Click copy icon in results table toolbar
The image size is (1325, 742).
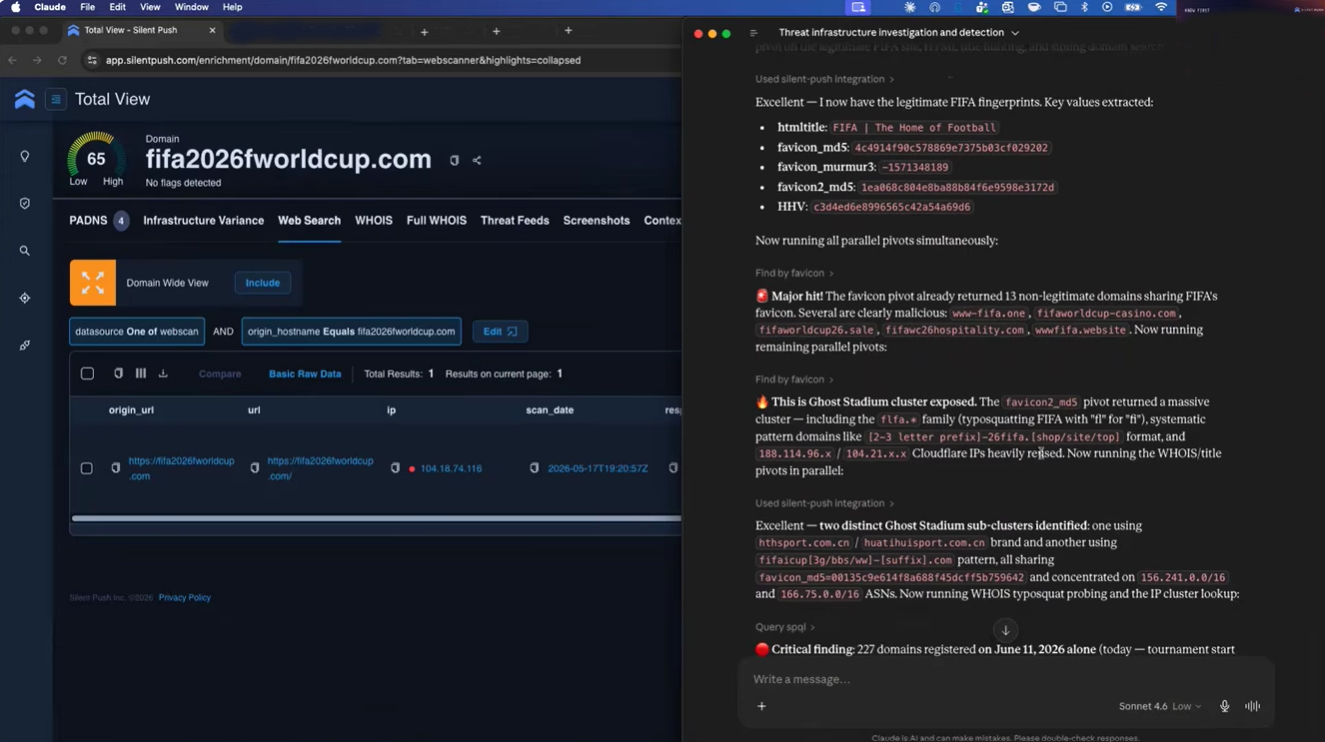[118, 373]
